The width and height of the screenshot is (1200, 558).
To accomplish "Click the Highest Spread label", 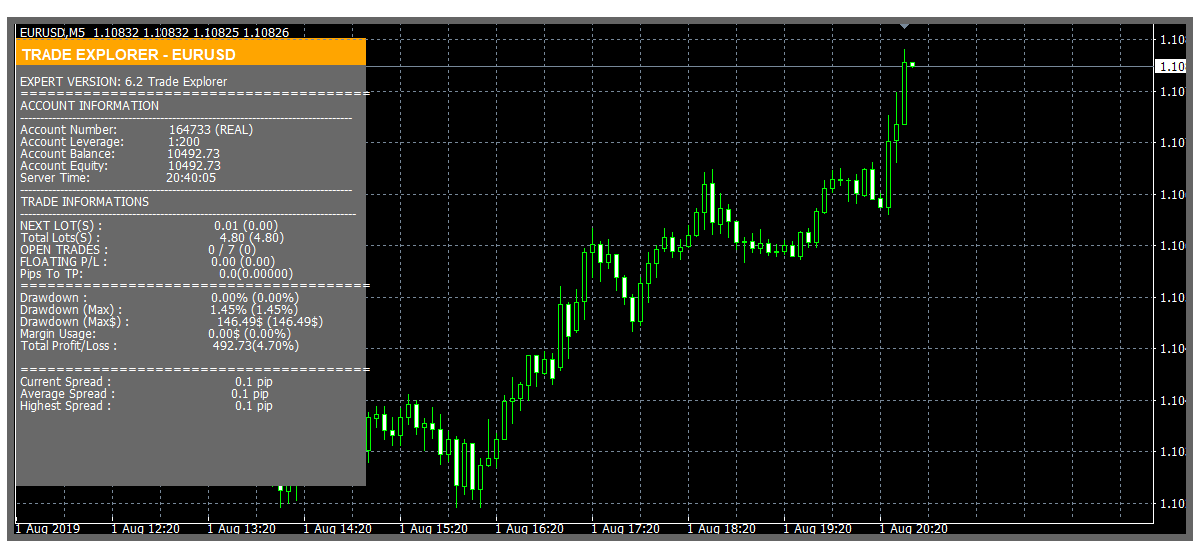I will (x=66, y=406).
